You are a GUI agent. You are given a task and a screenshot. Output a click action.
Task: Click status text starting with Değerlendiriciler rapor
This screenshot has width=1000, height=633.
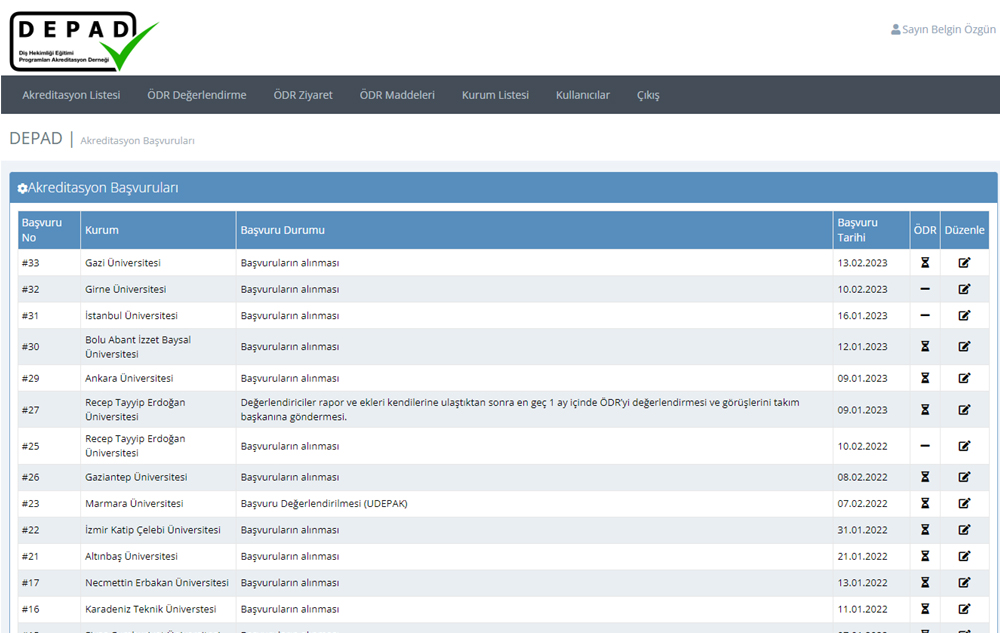click(520, 410)
